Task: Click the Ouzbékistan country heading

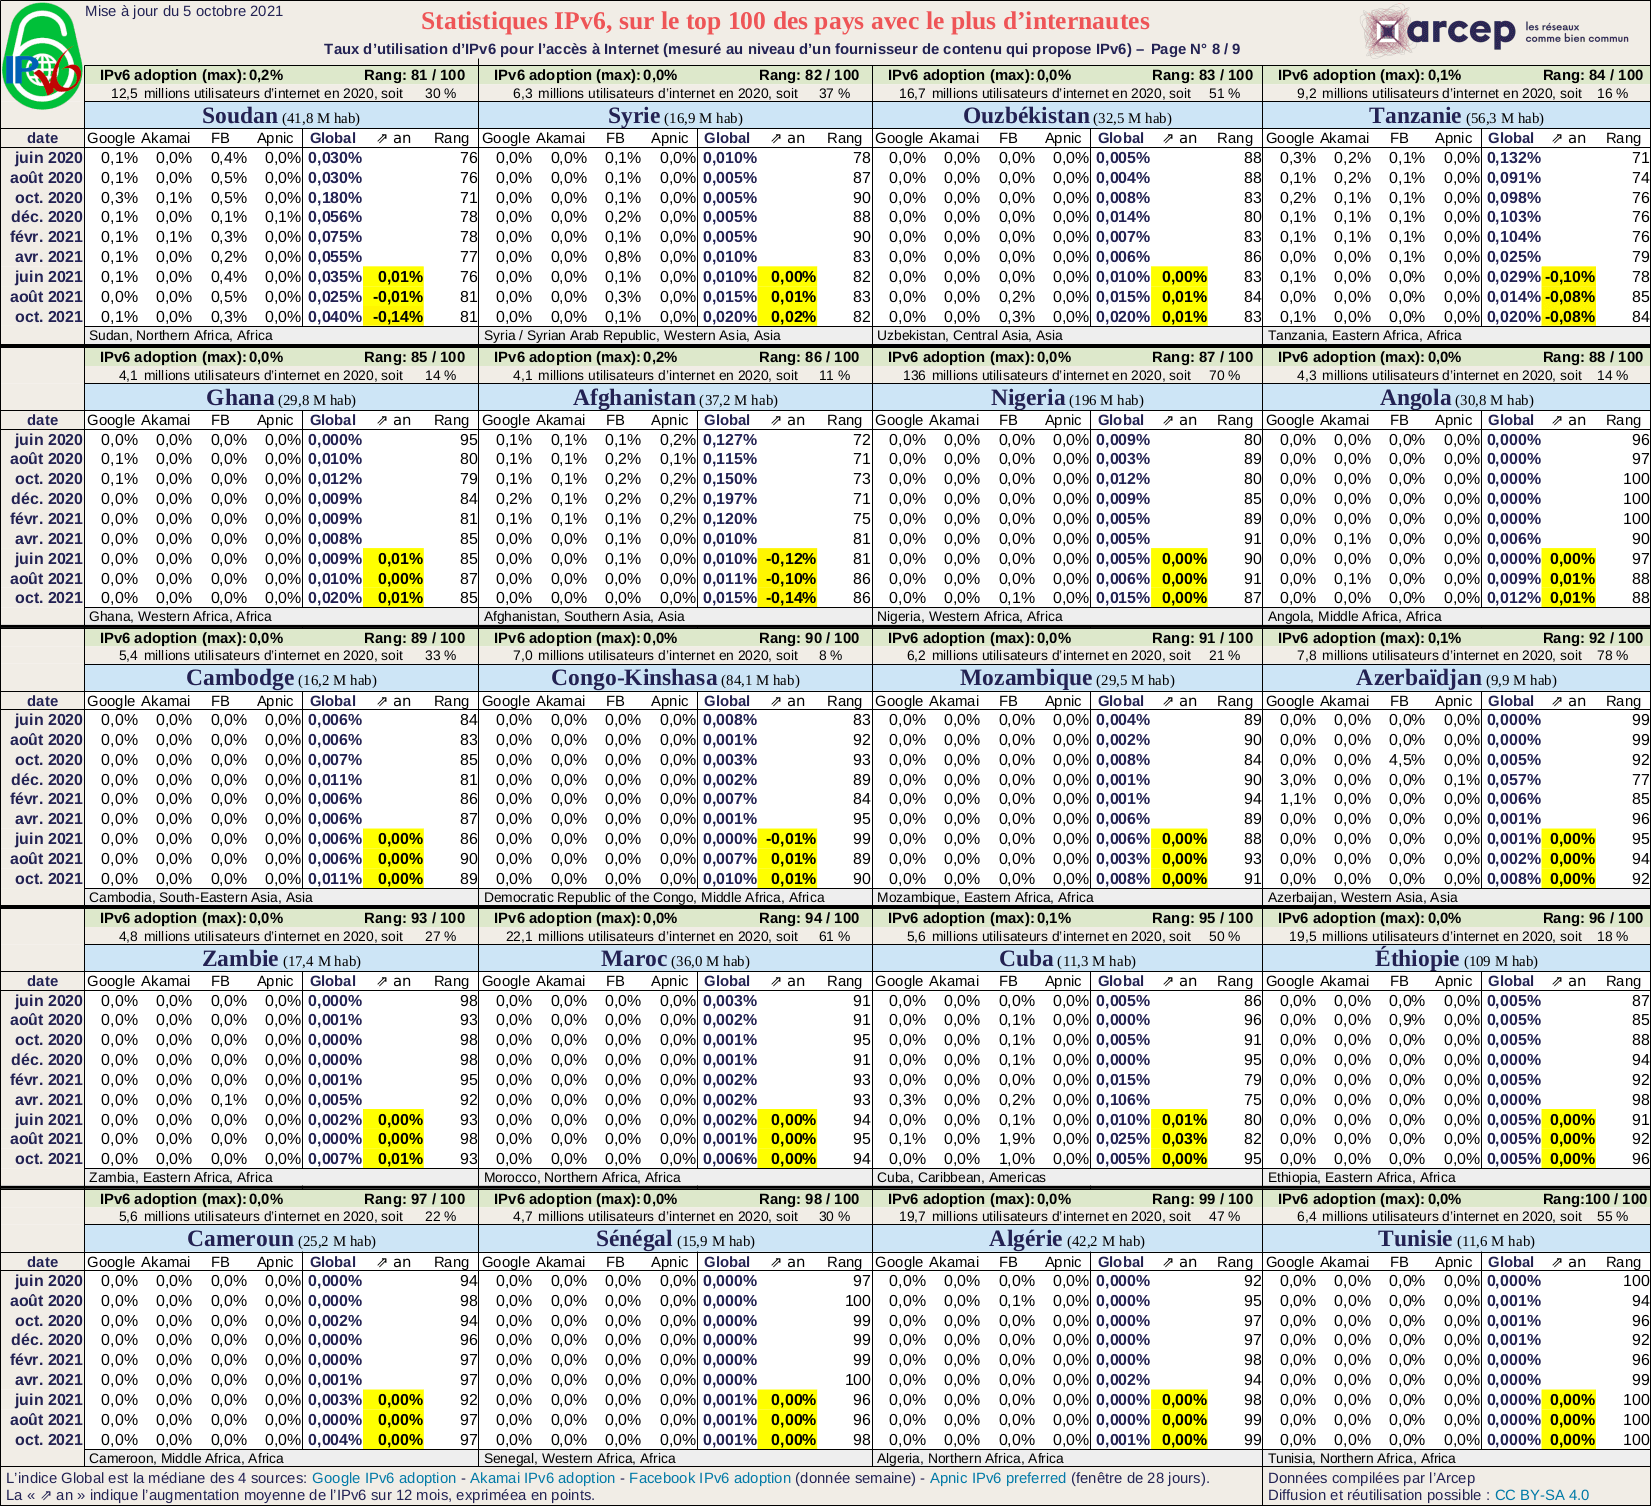Action: [x=1067, y=116]
